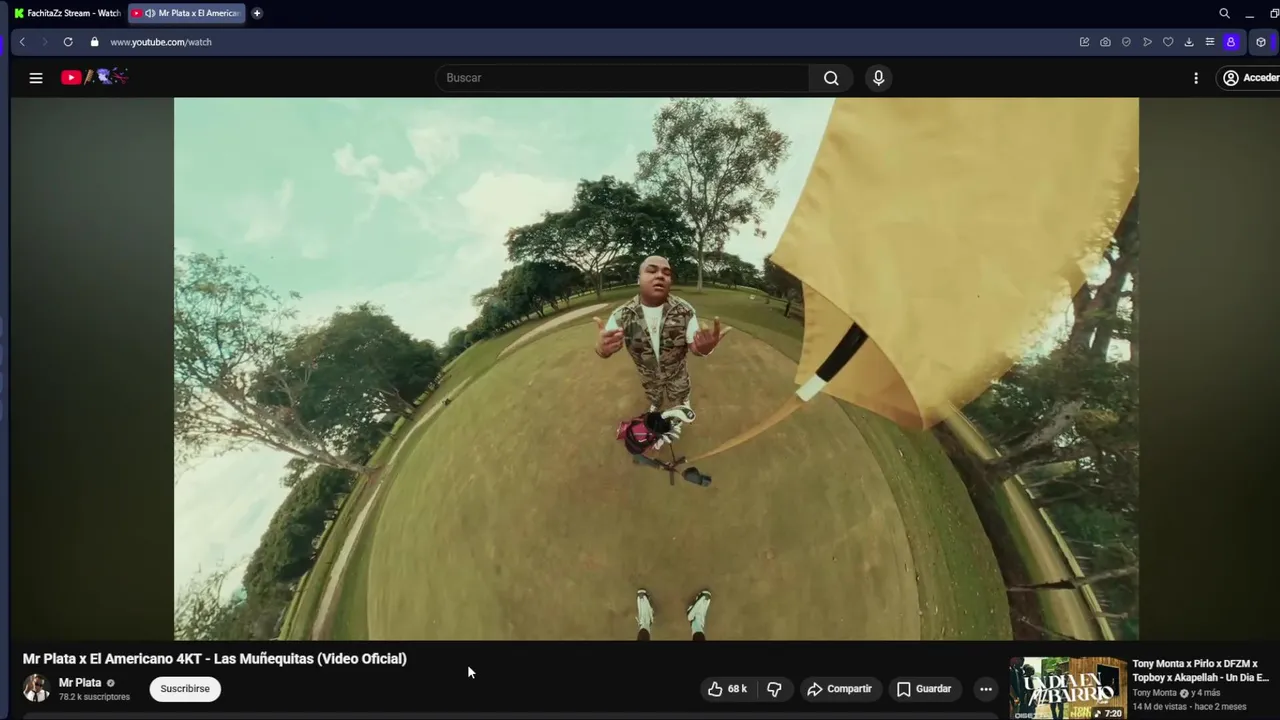Restore down the browser window

(1274, 13)
